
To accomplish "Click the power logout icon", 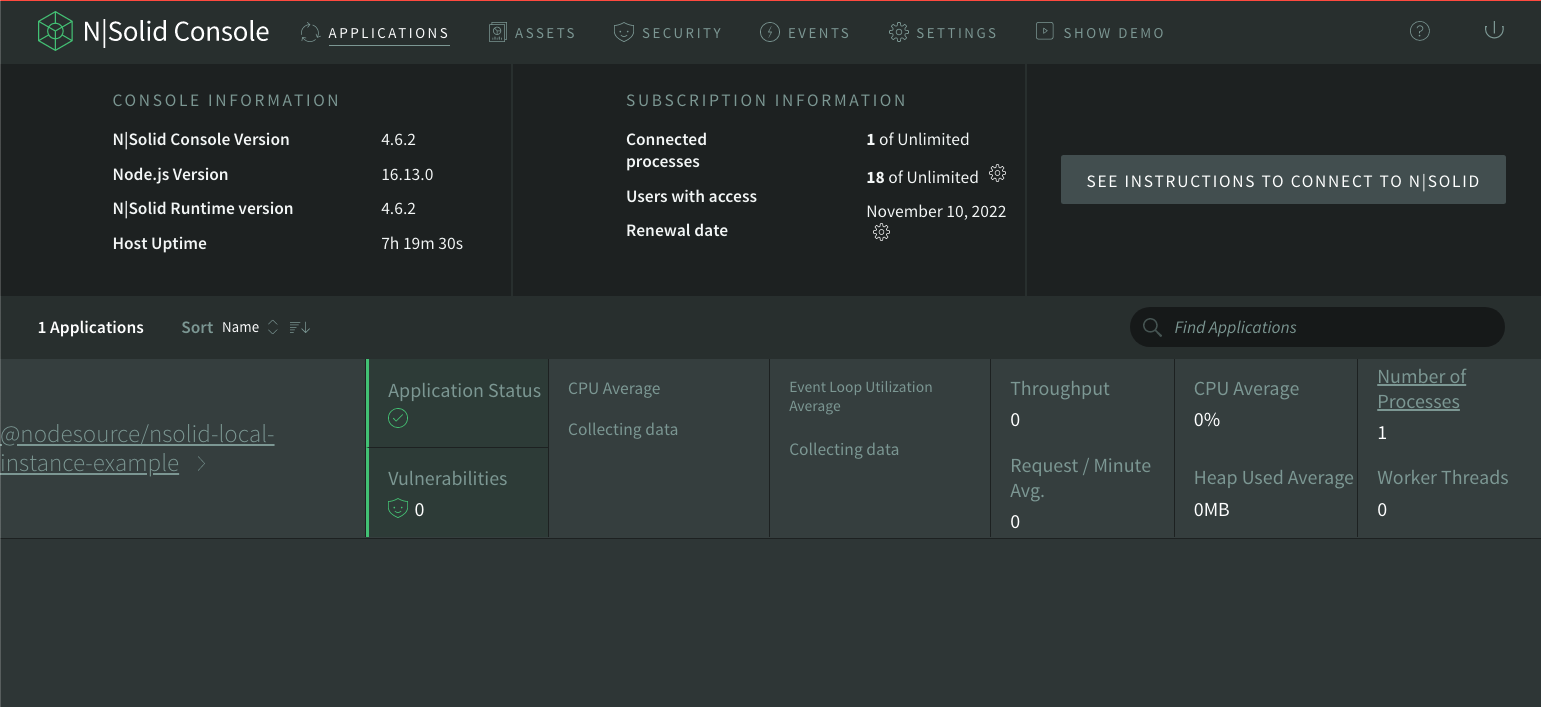I will click(1493, 30).
